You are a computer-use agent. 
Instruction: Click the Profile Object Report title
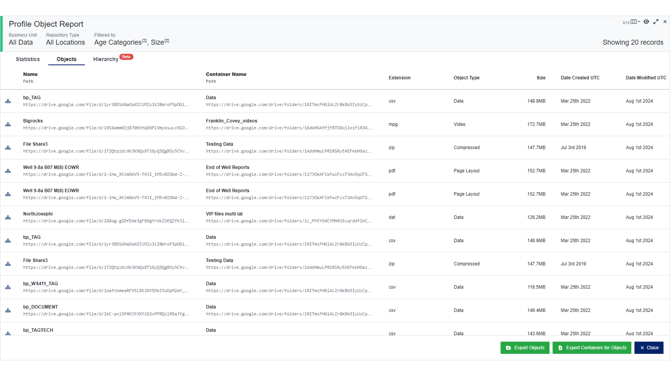tap(46, 24)
